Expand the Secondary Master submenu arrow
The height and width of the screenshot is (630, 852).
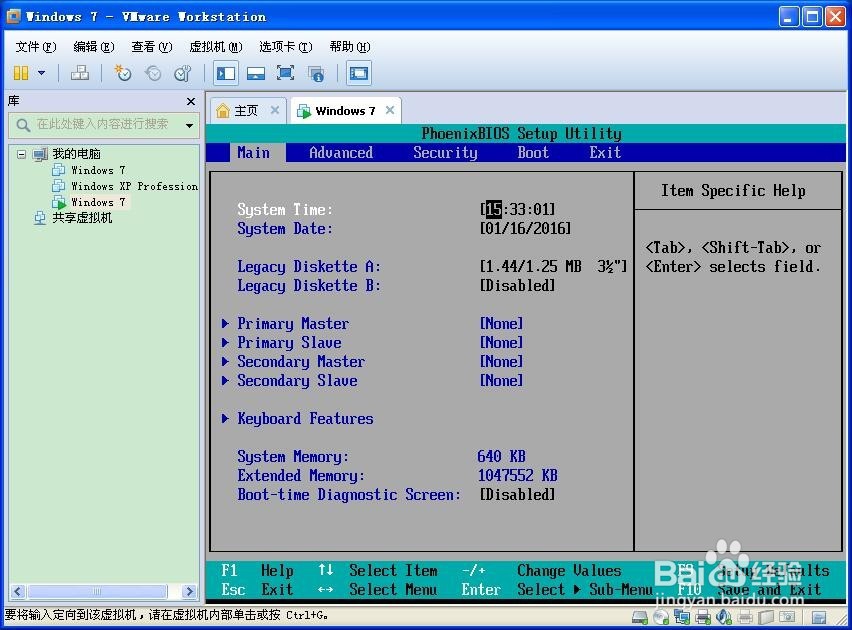coord(225,361)
